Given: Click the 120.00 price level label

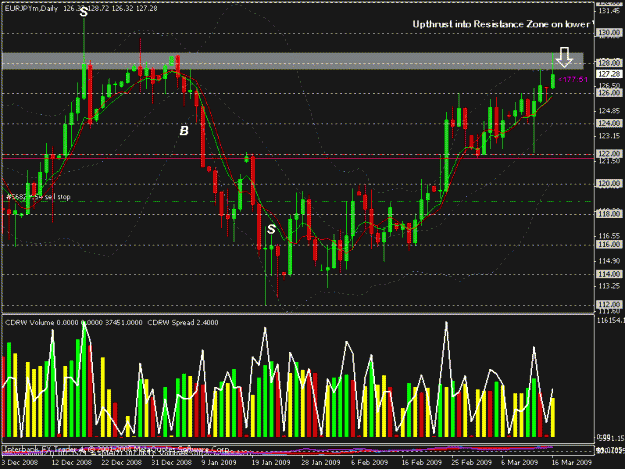Looking at the screenshot, I should point(609,184).
